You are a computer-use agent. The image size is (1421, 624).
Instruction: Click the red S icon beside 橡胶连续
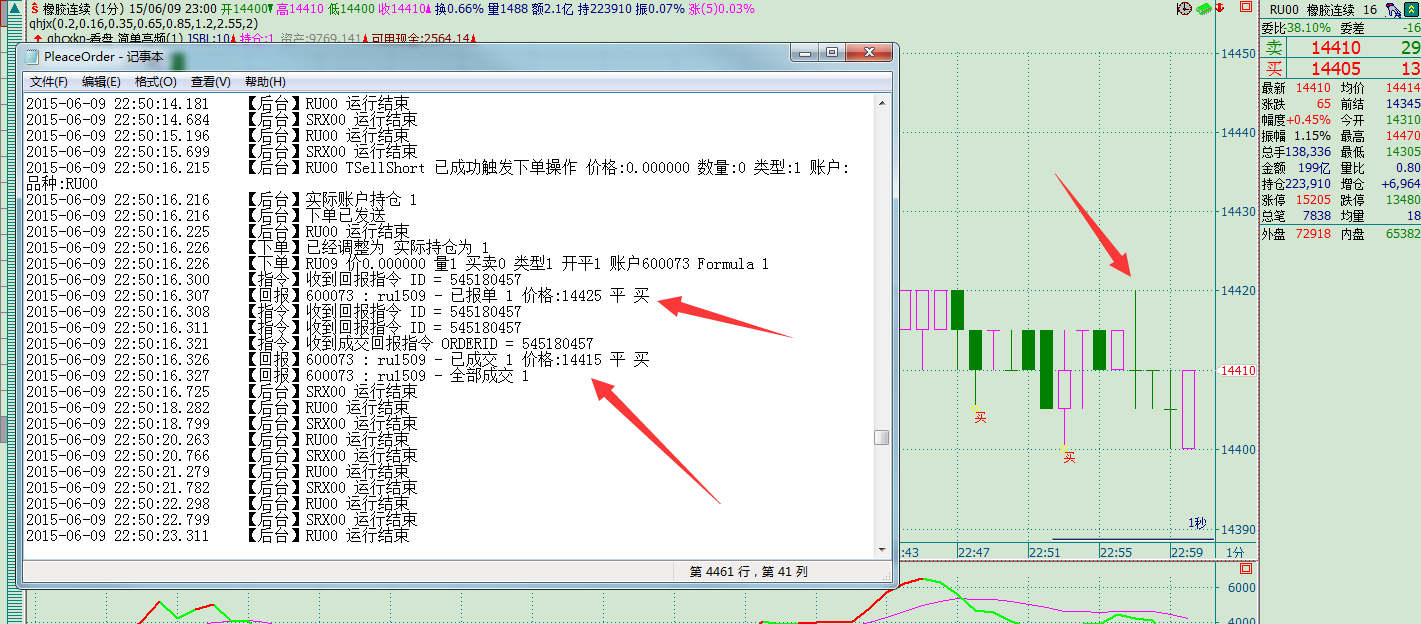(33, 7)
